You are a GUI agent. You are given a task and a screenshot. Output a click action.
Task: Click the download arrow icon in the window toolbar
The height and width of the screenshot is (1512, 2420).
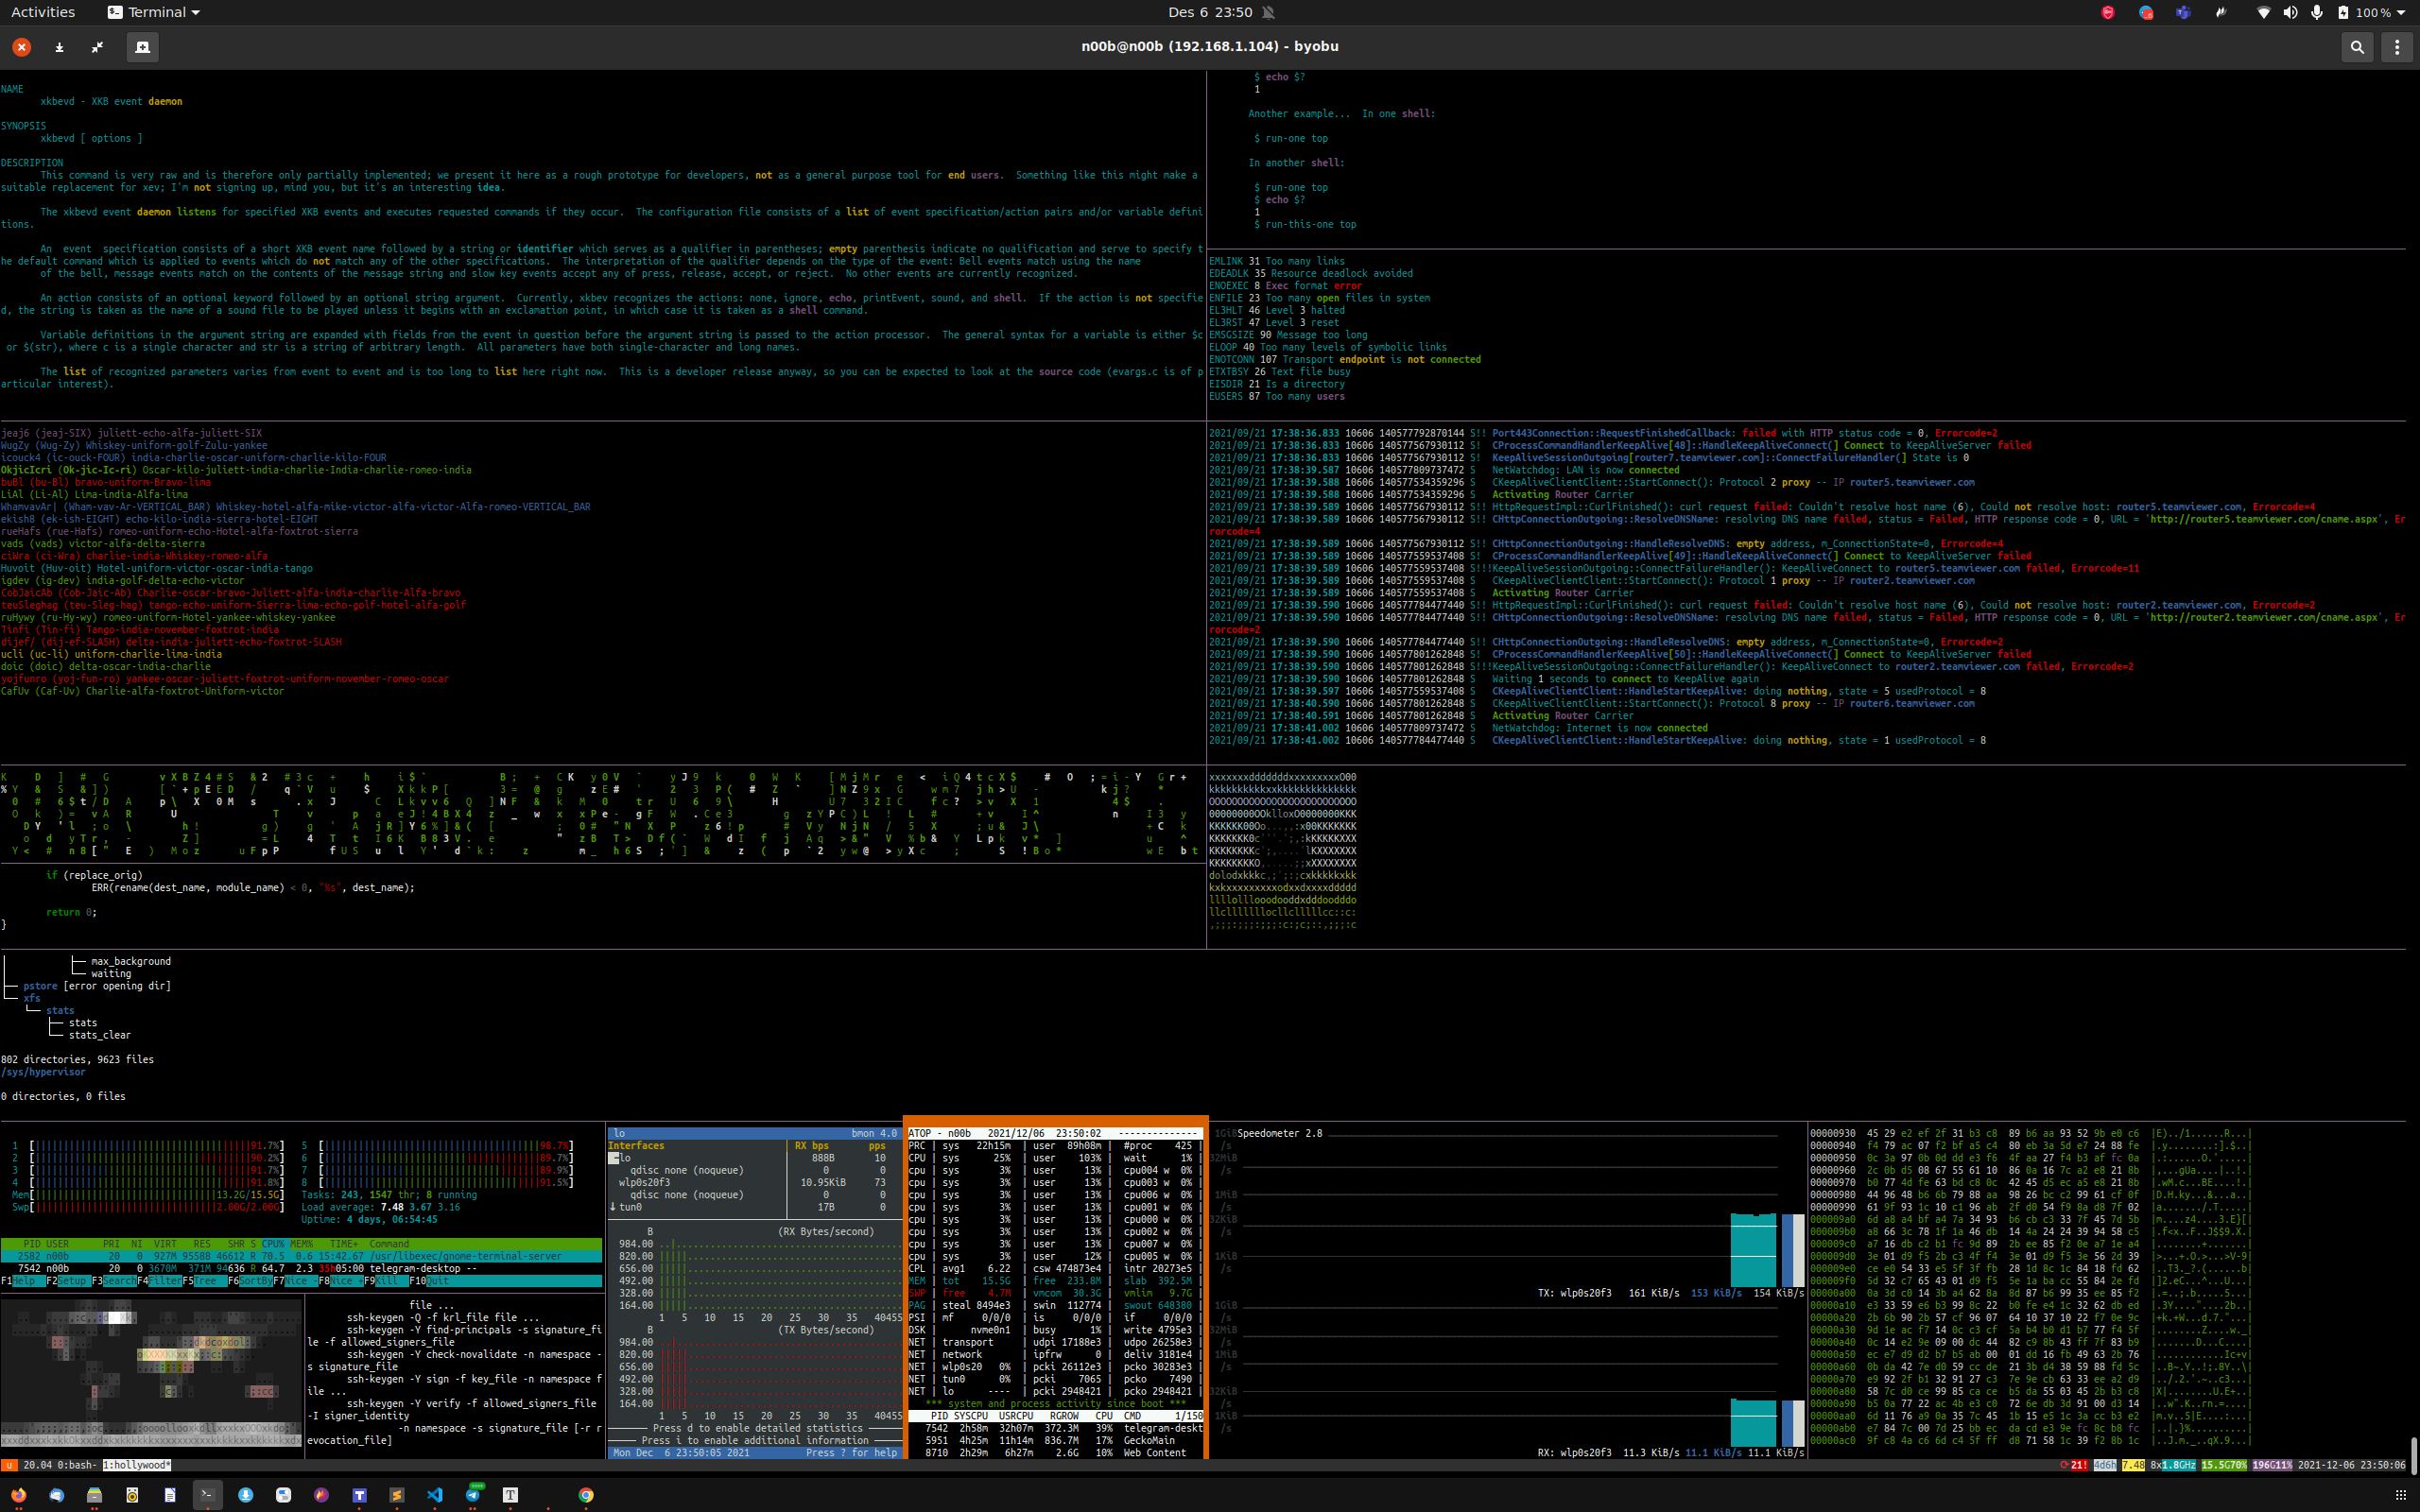tap(59, 47)
